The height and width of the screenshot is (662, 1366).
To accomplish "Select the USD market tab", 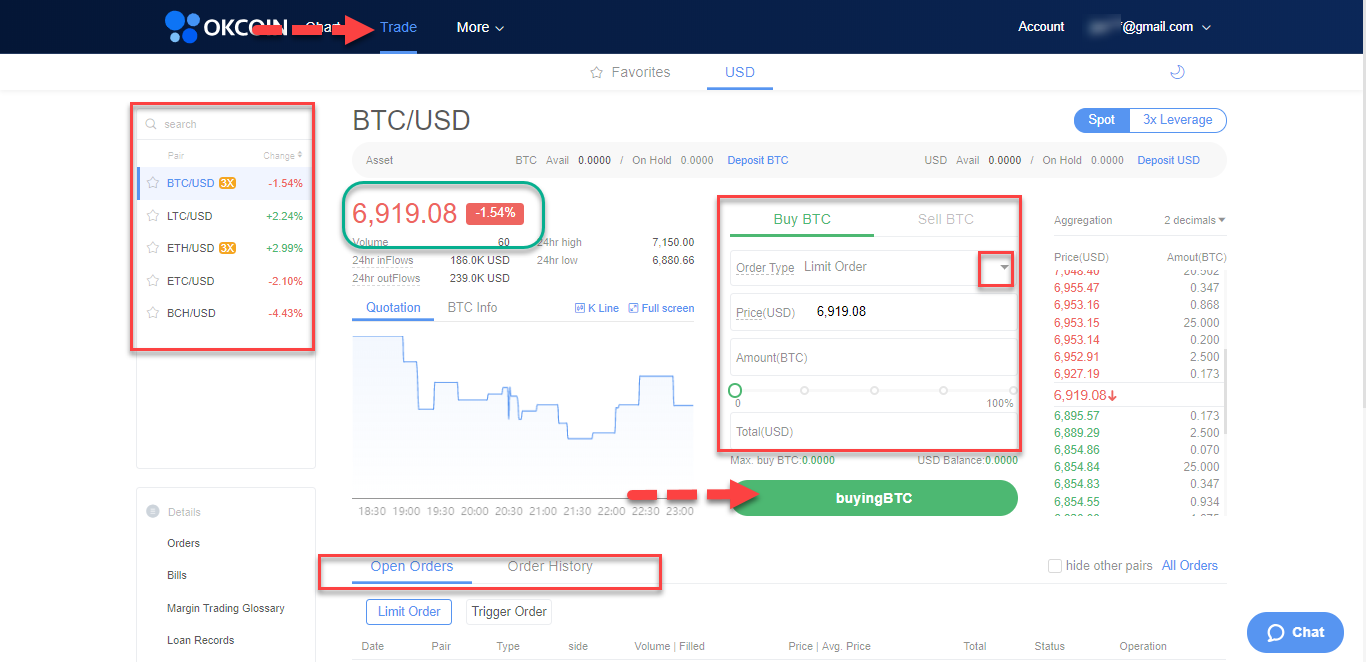I will click(740, 72).
